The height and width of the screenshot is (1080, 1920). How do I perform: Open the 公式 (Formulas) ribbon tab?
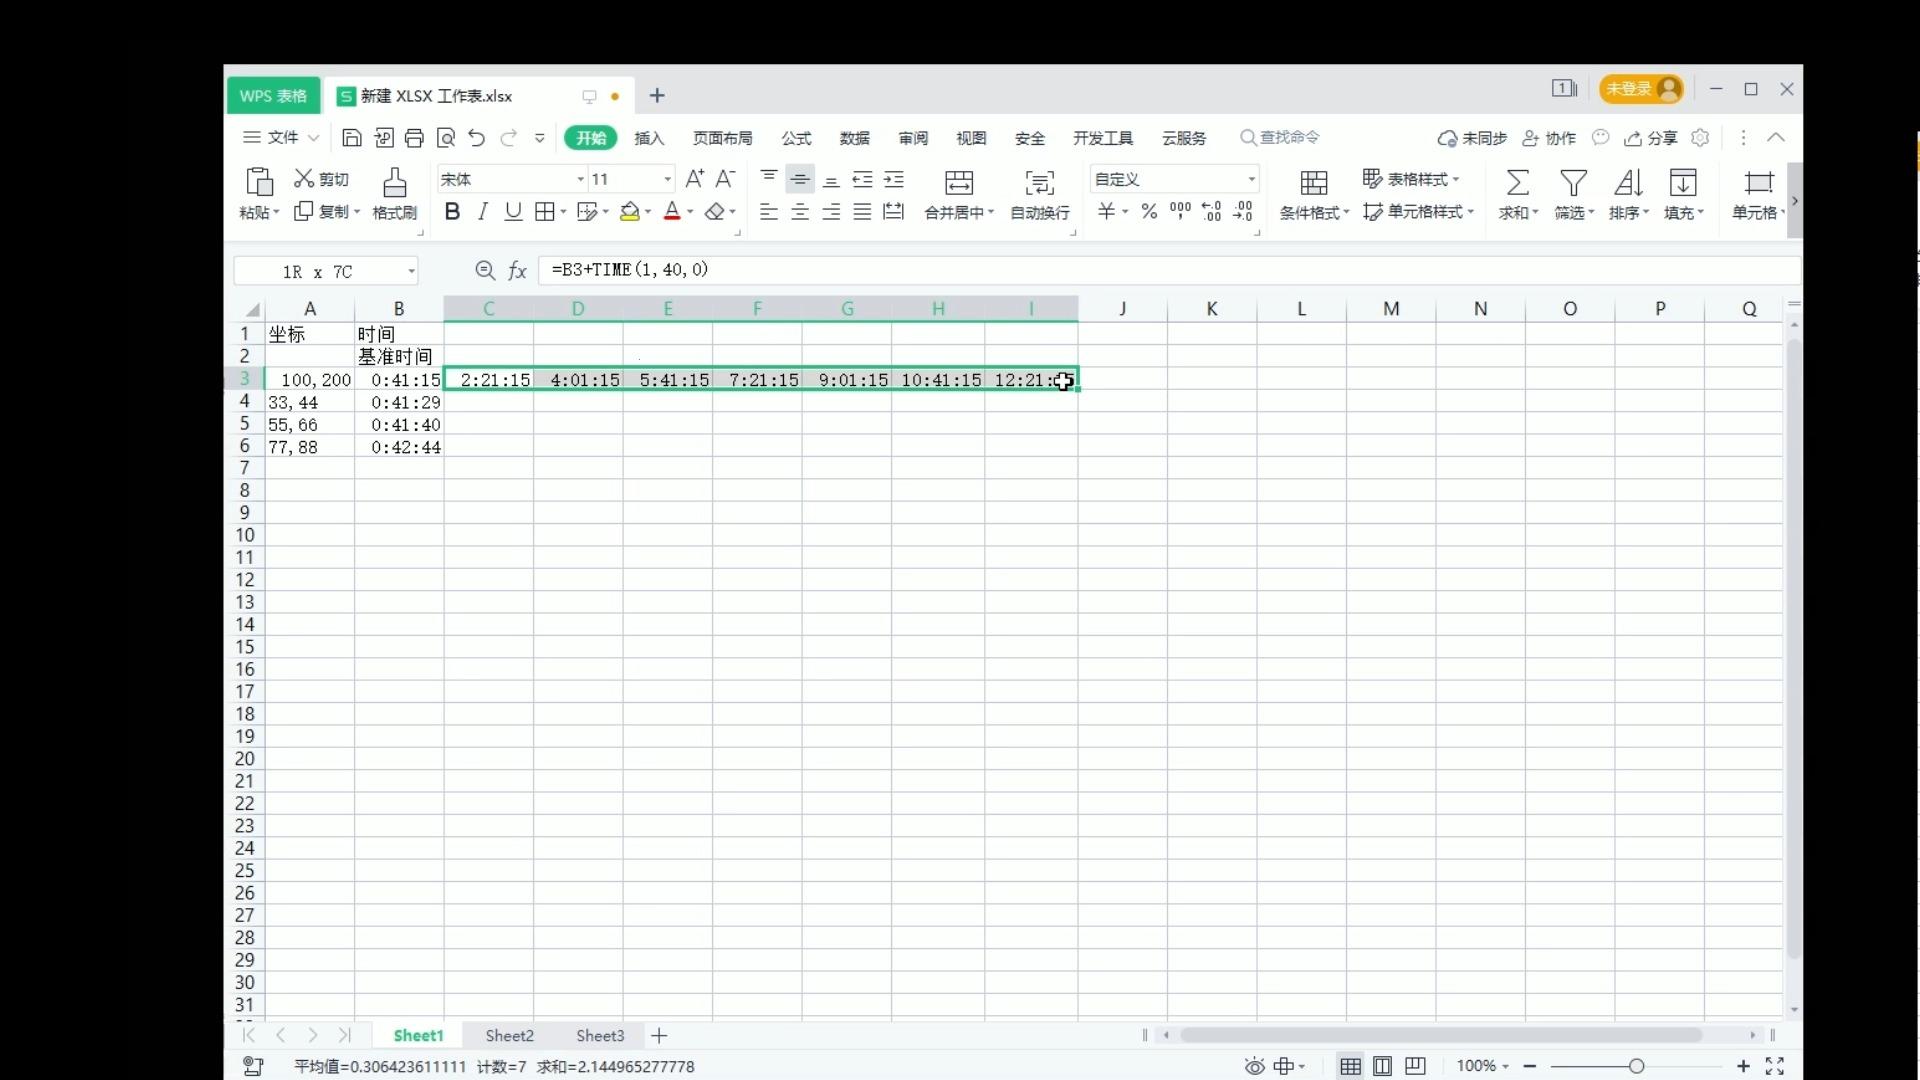coord(796,138)
